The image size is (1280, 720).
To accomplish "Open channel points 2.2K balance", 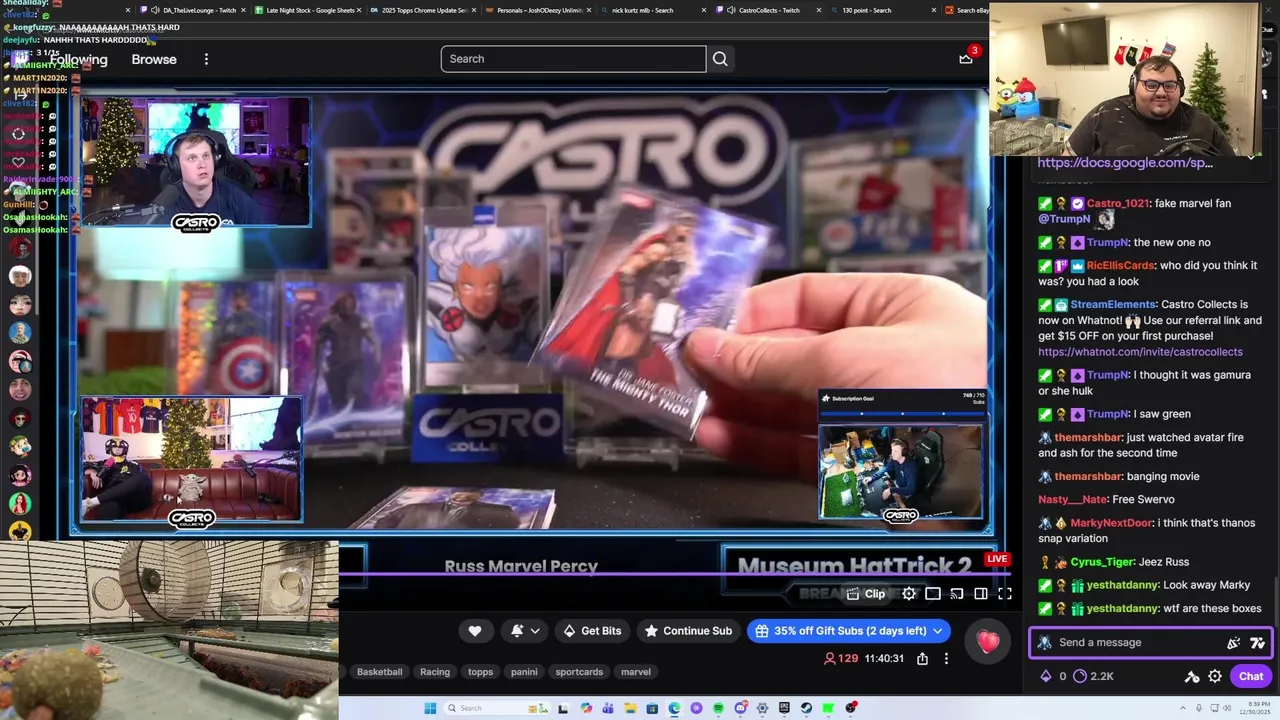I will (x=1092, y=676).
